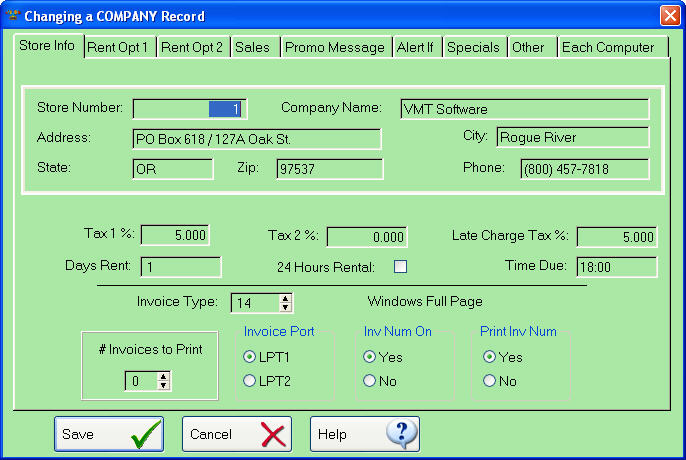Click the Company Name input field
686x460 pixels.
click(524, 108)
